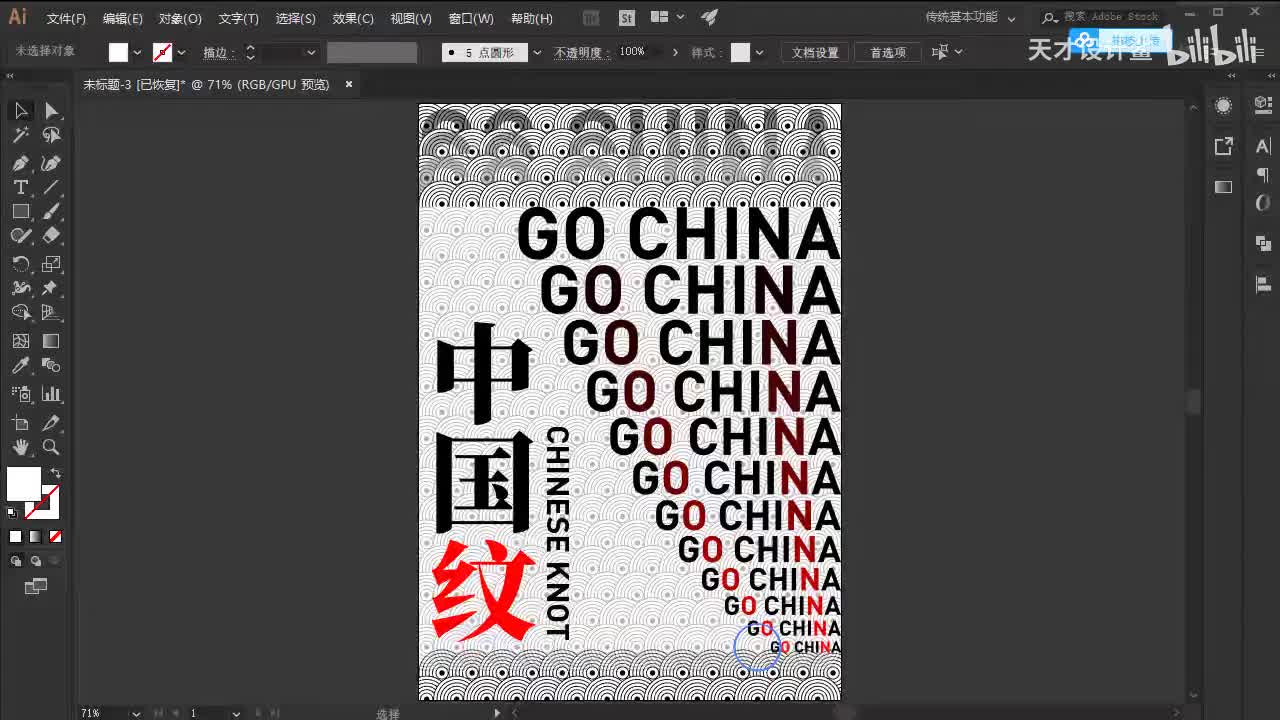Open the 文件(F) menu
The height and width of the screenshot is (720, 1280).
coord(66,18)
